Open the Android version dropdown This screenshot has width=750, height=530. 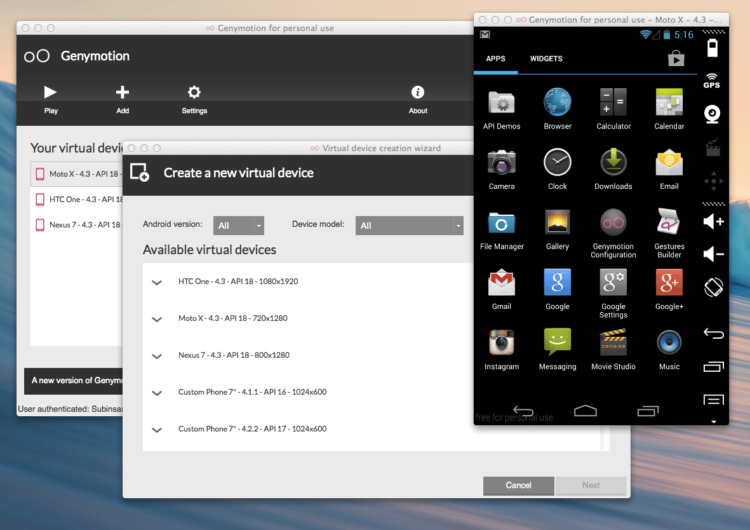238,225
